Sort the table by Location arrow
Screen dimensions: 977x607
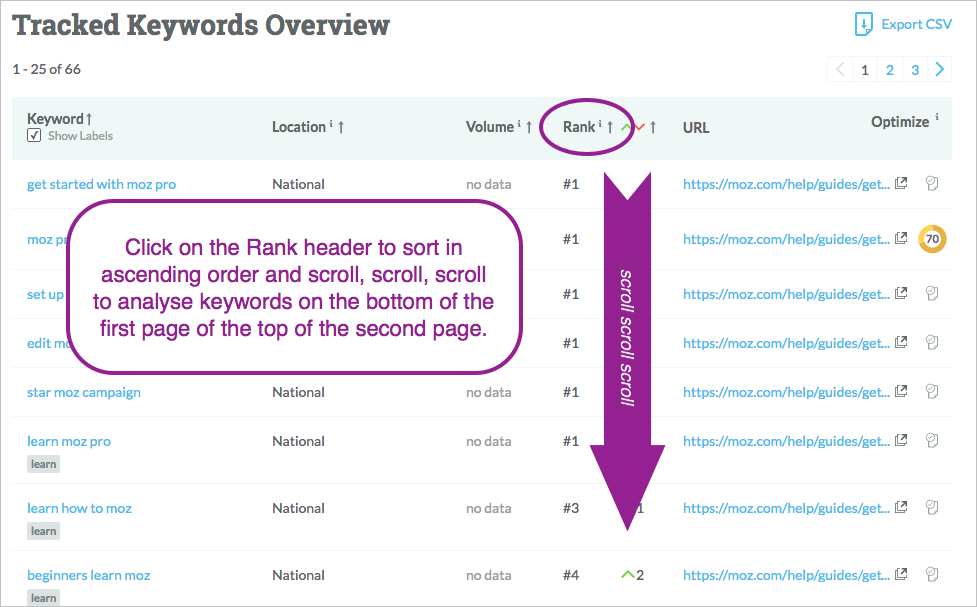pyautogui.click(x=341, y=127)
